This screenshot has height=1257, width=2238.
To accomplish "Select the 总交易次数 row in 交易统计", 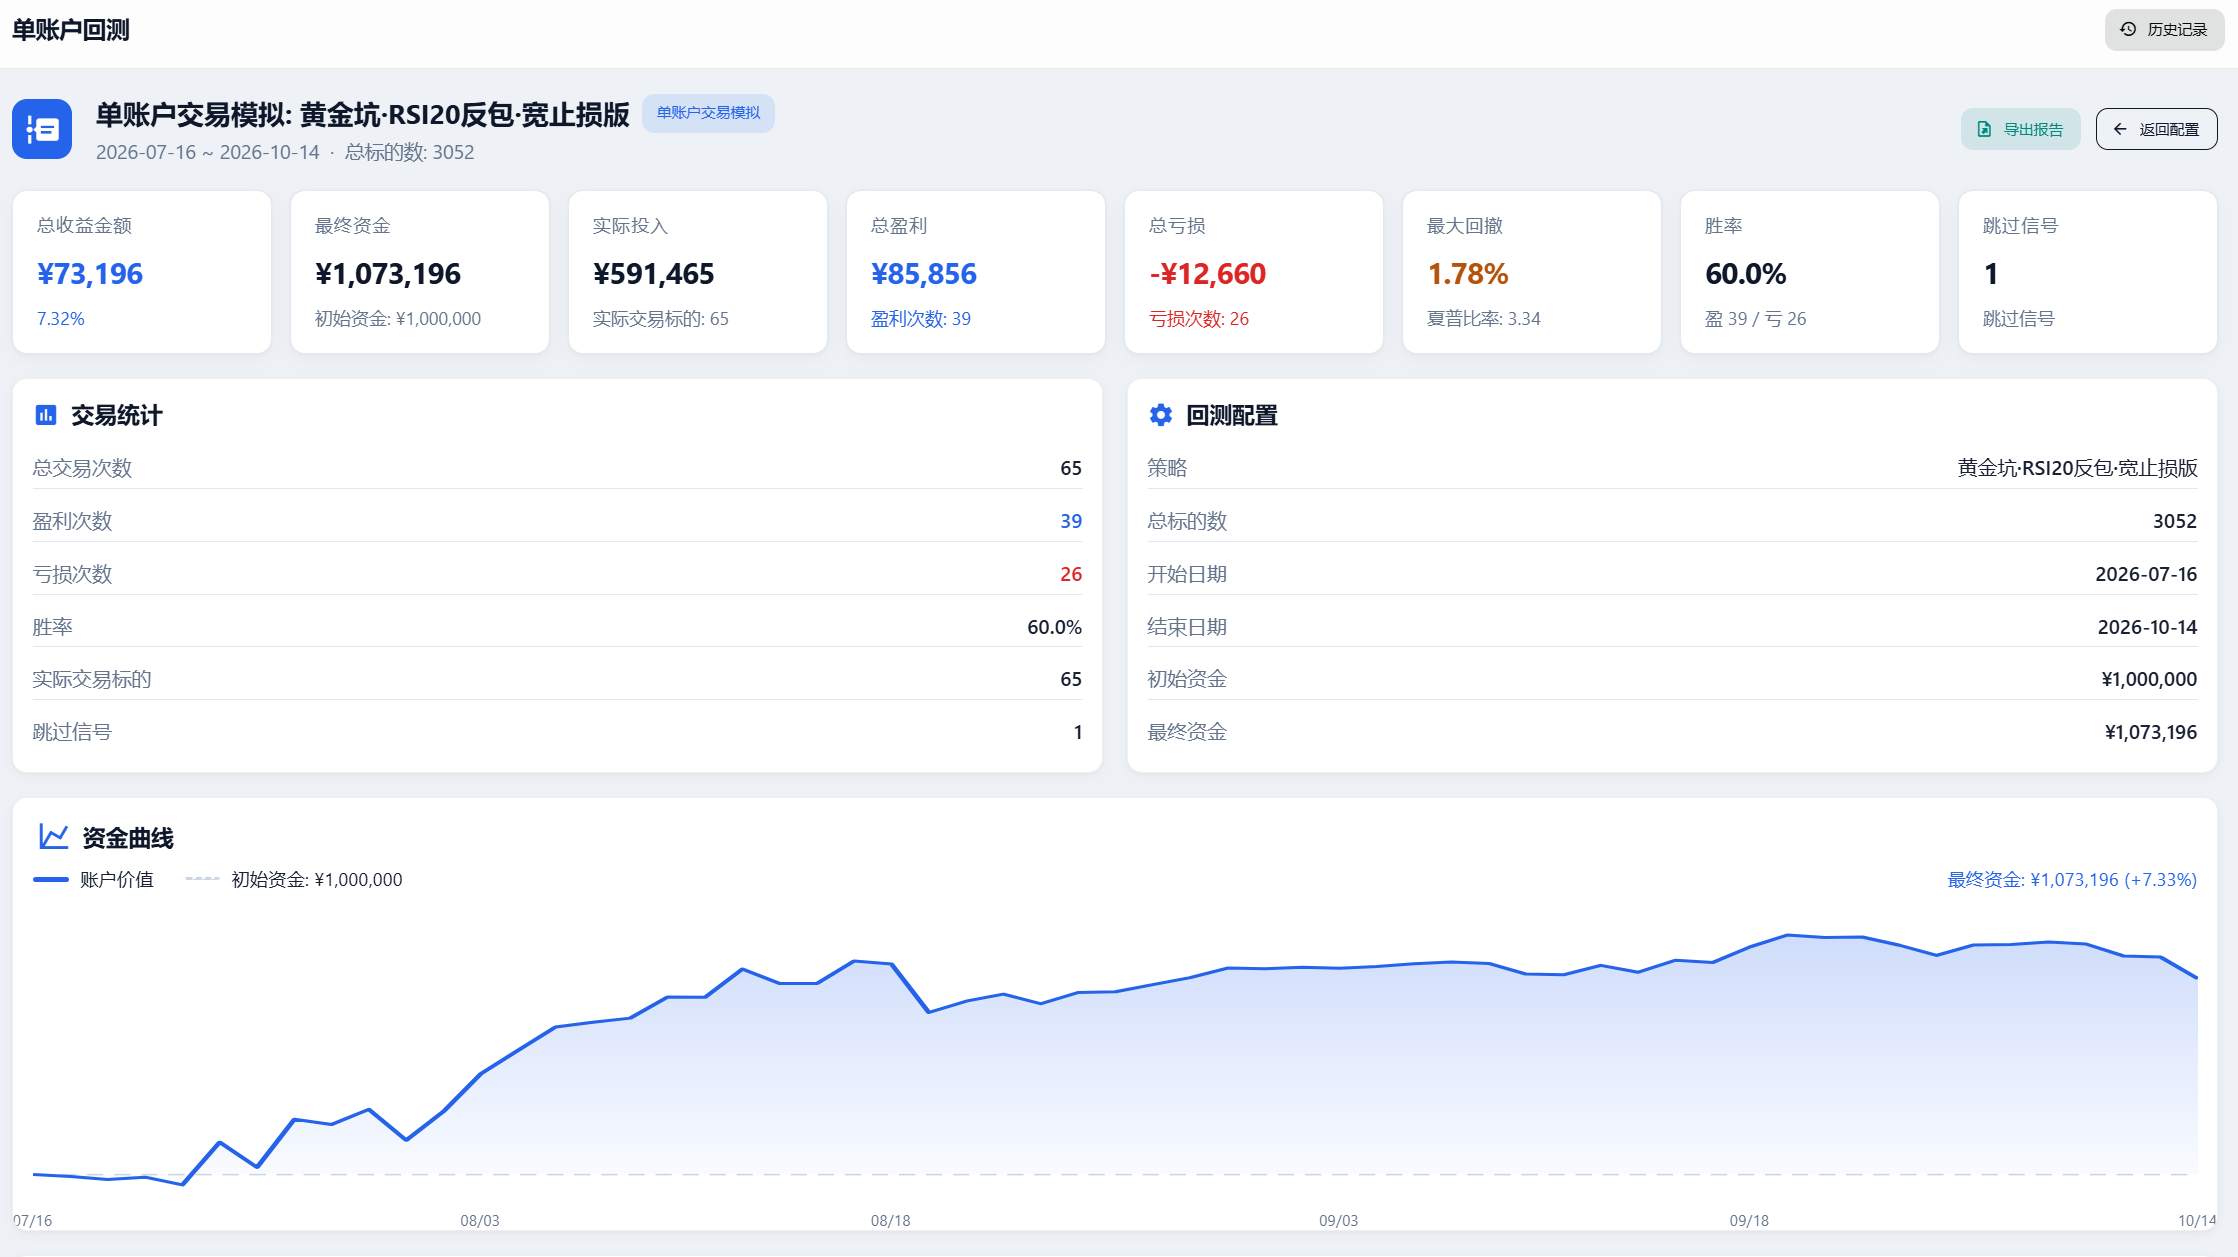I will tap(557, 468).
